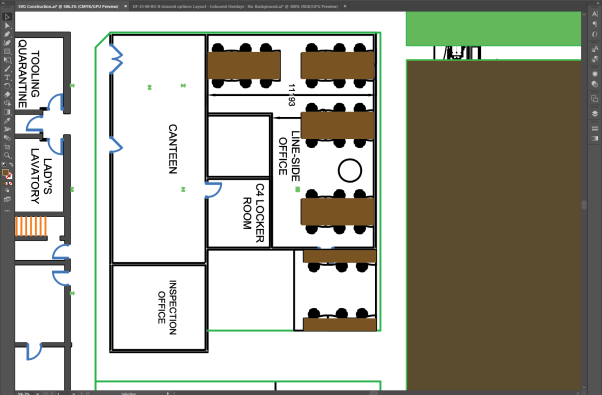Open the zoom level dropdown in status bar
Screen dimensions: 602x395
pos(37,393)
